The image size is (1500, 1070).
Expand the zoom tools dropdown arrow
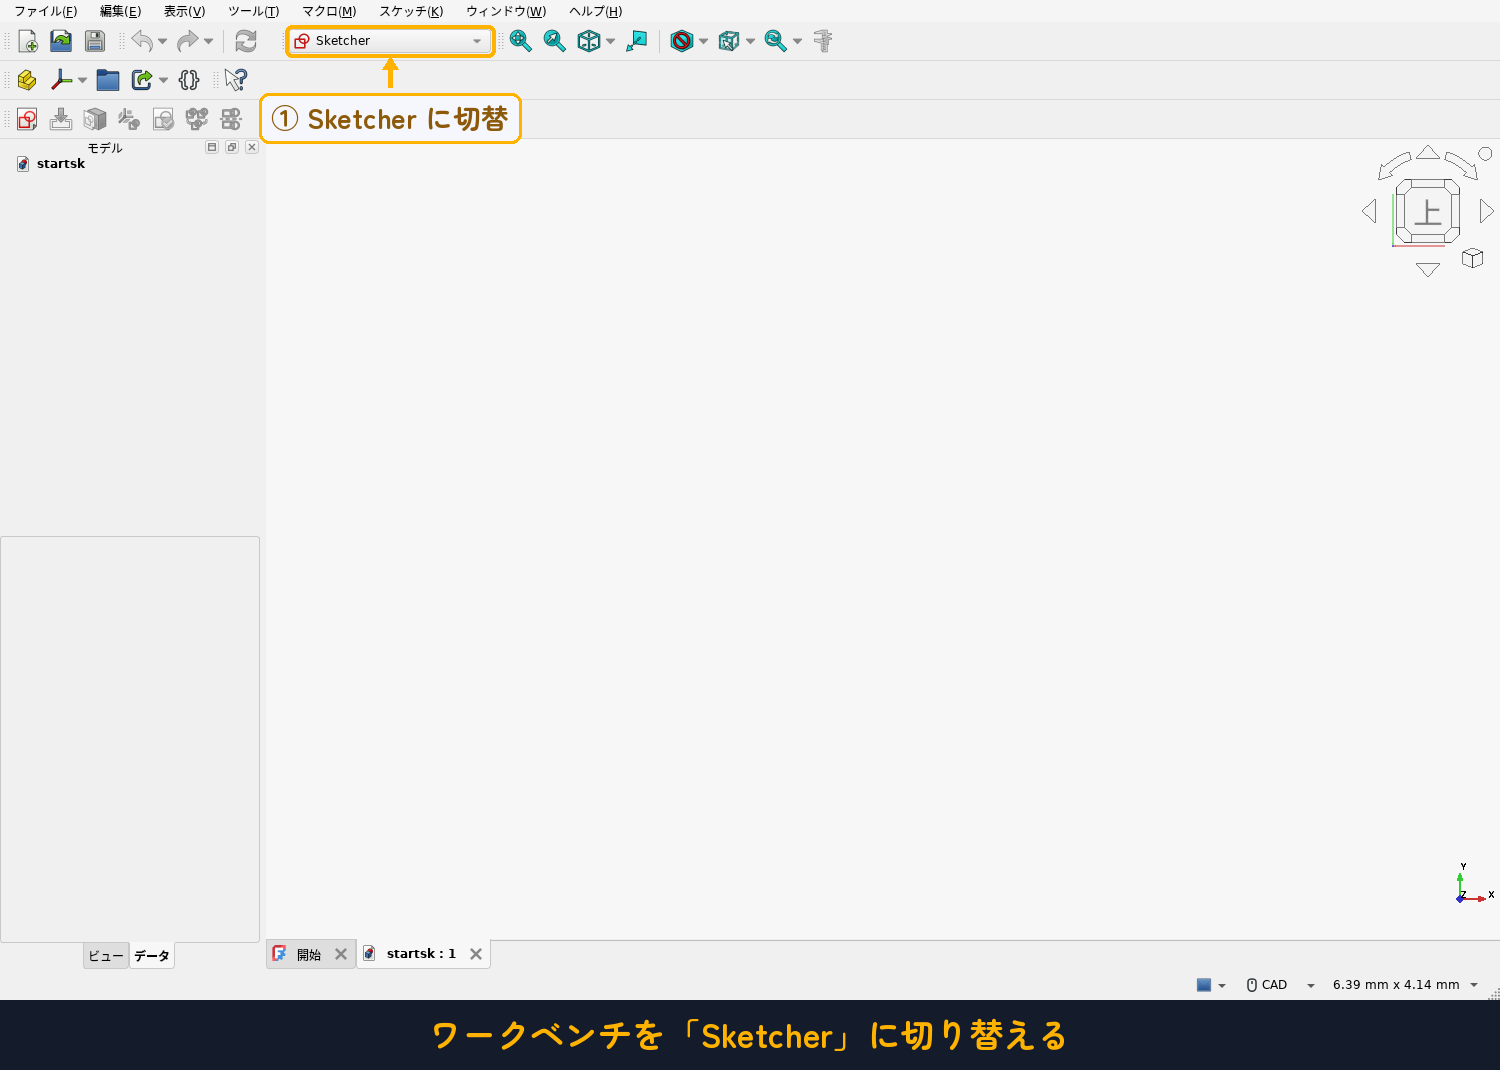tap(797, 41)
